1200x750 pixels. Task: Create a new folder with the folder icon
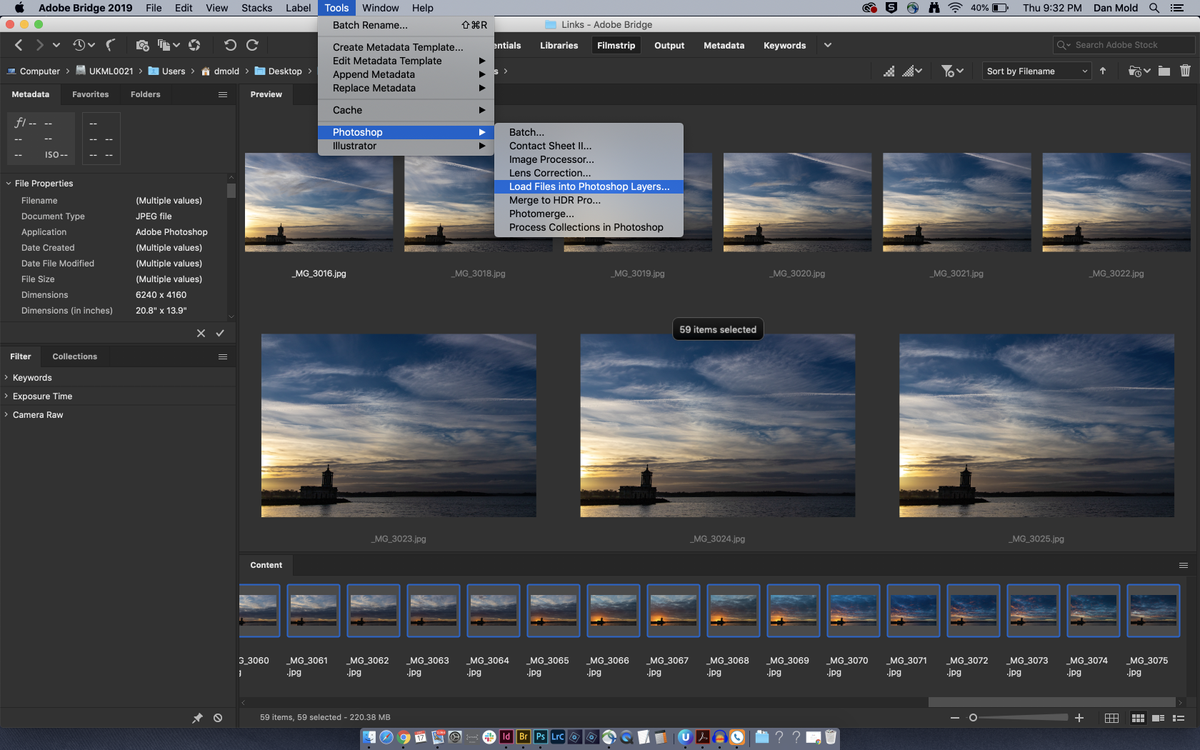1164,71
